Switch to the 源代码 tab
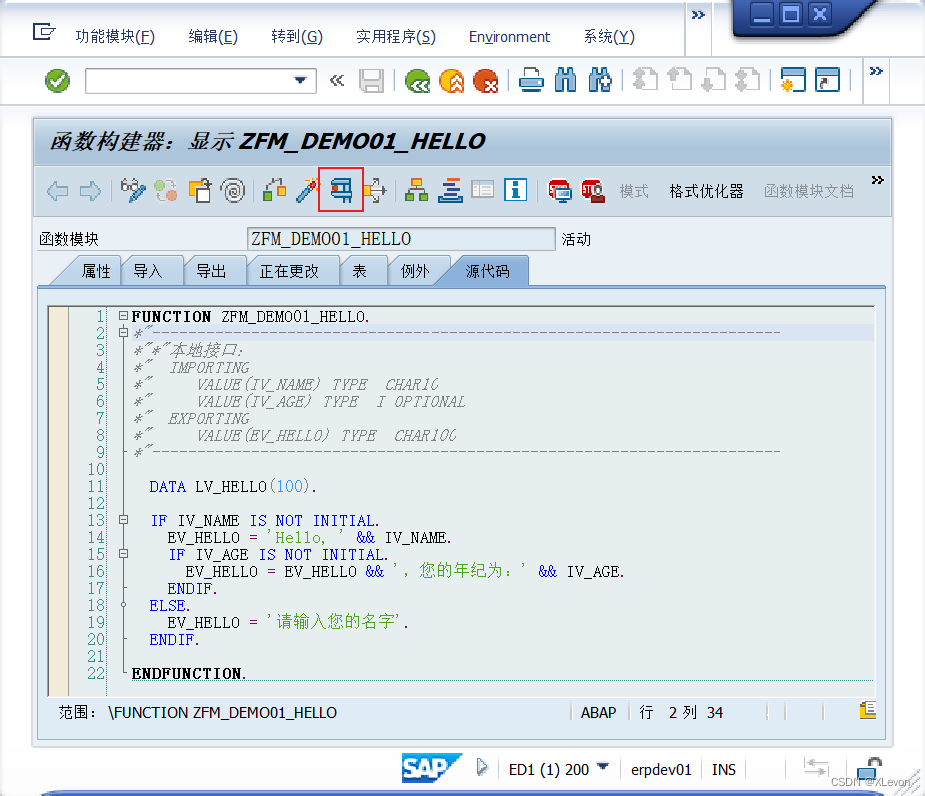The width and height of the screenshot is (925, 796). click(x=487, y=271)
